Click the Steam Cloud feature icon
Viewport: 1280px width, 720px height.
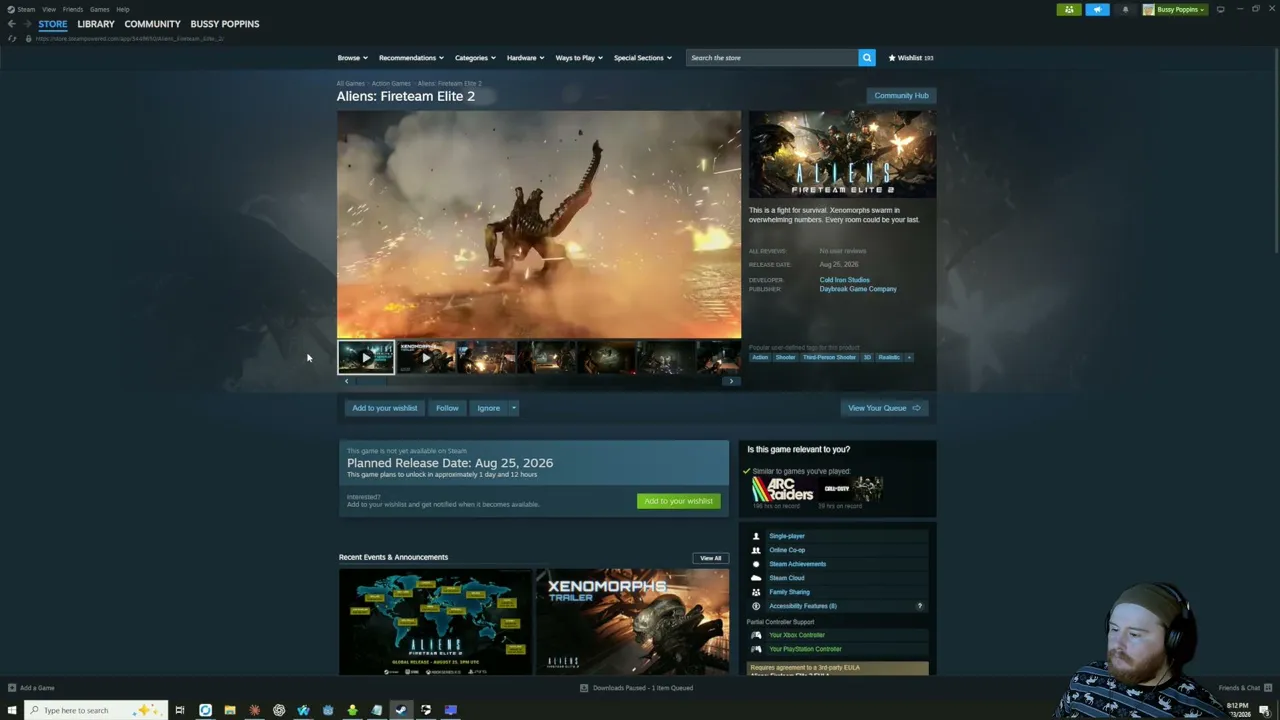(x=756, y=578)
